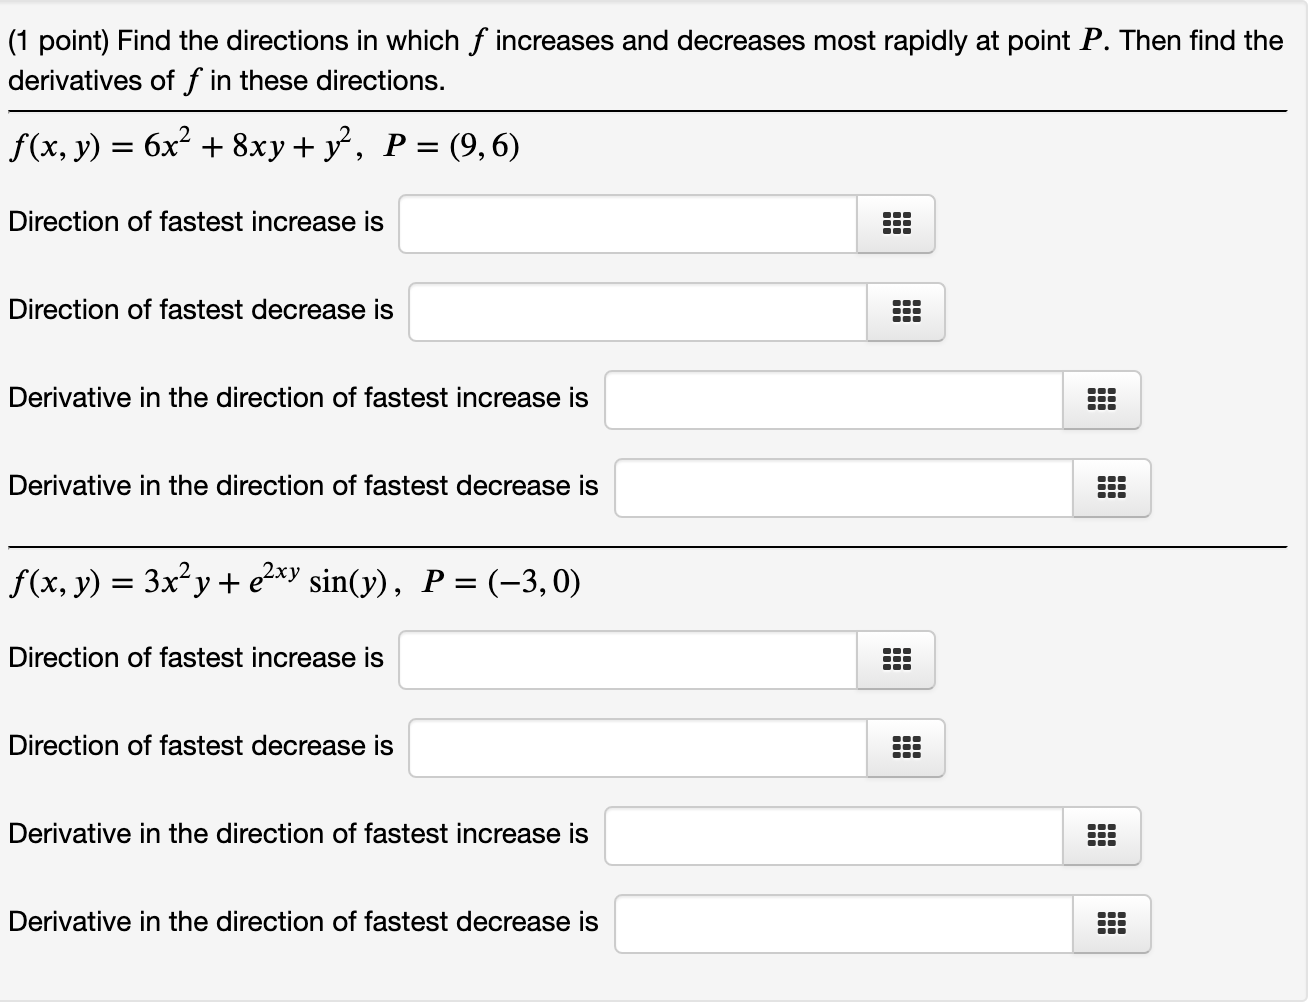This screenshot has height=1004, width=1316.
Task: Open equation editor for second fastest increase direction
Action: tap(895, 660)
